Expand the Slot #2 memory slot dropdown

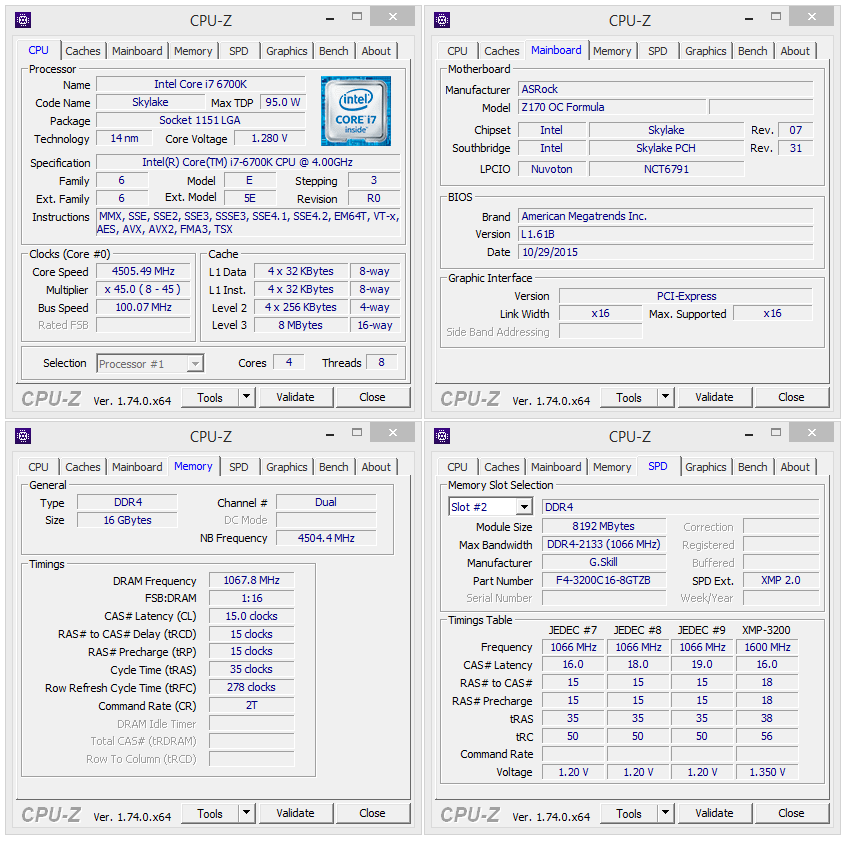(x=524, y=507)
